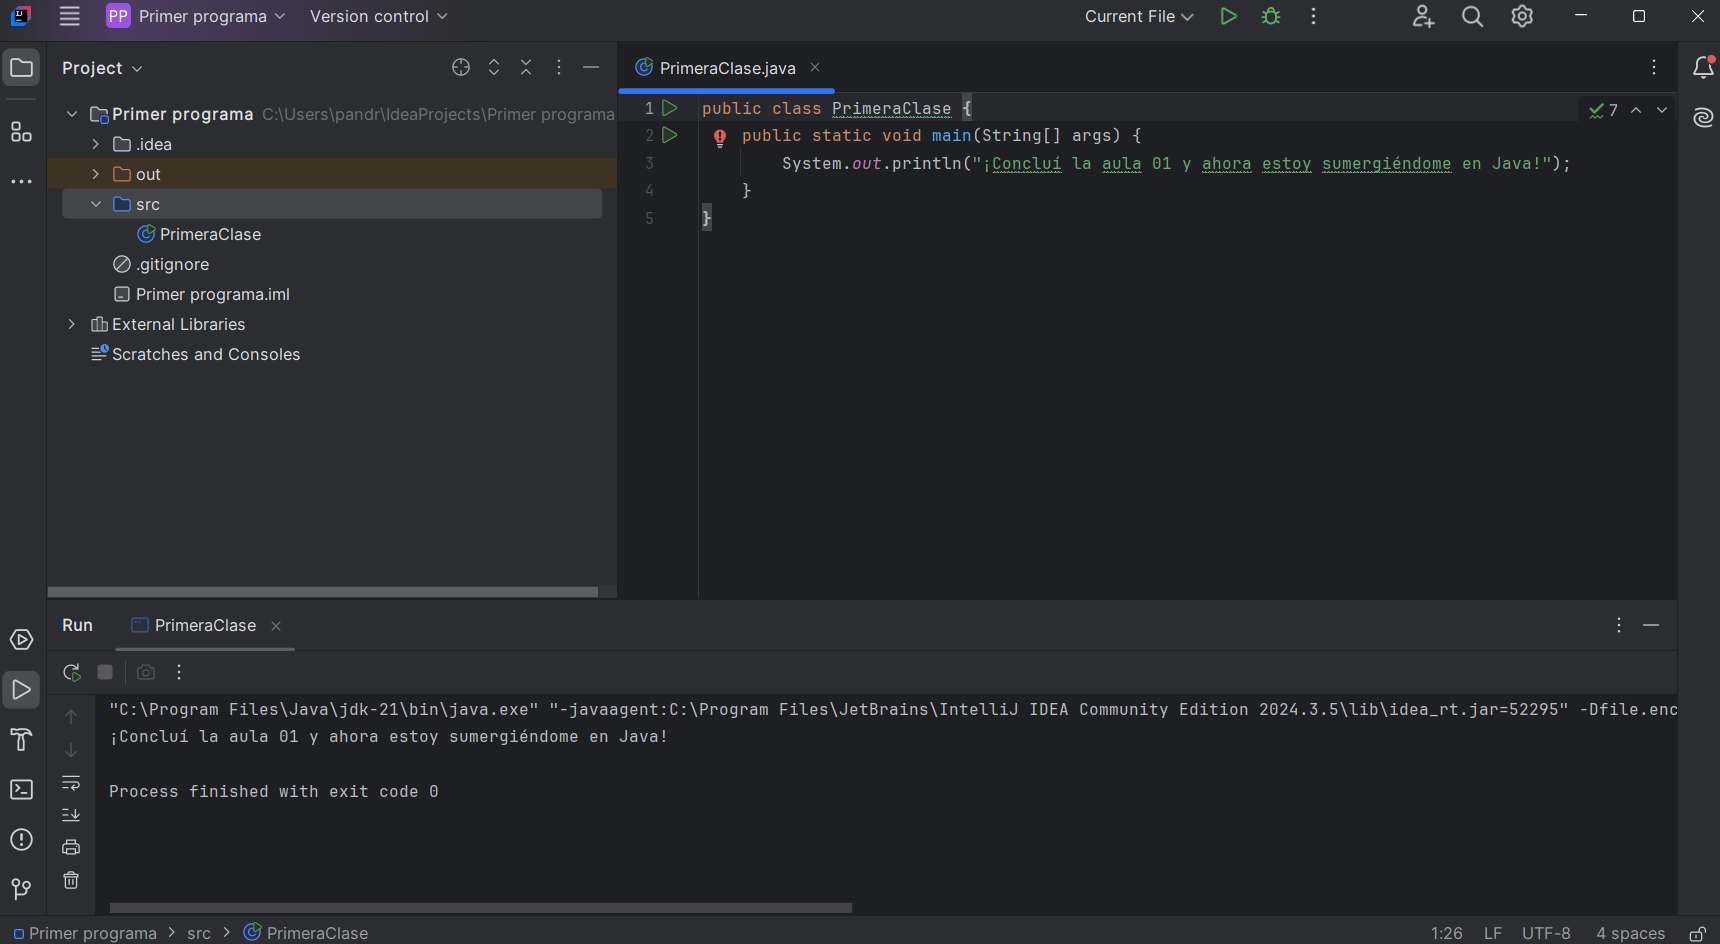Click 4 spaces indent setting
1720x944 pixels.
click(1630, 933)
